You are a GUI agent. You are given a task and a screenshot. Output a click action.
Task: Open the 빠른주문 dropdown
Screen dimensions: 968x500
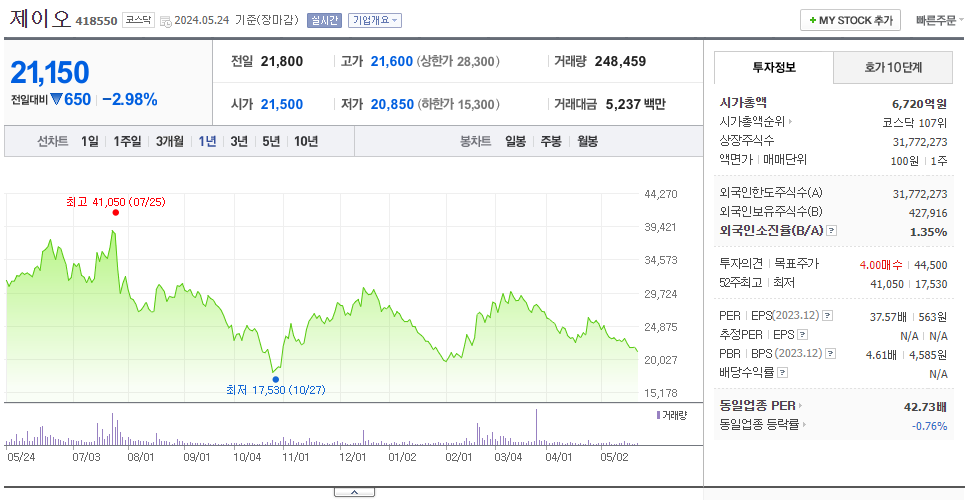tap(940, 20)
